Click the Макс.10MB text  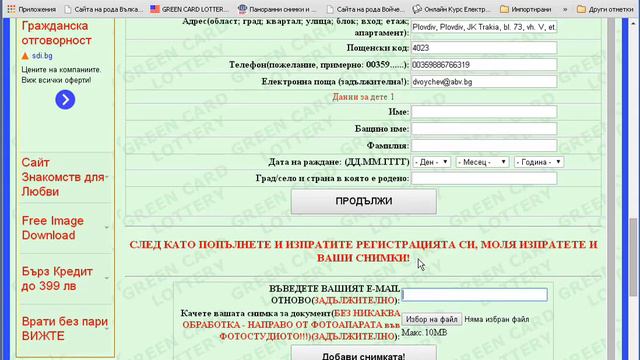click(x=424, y=333)
